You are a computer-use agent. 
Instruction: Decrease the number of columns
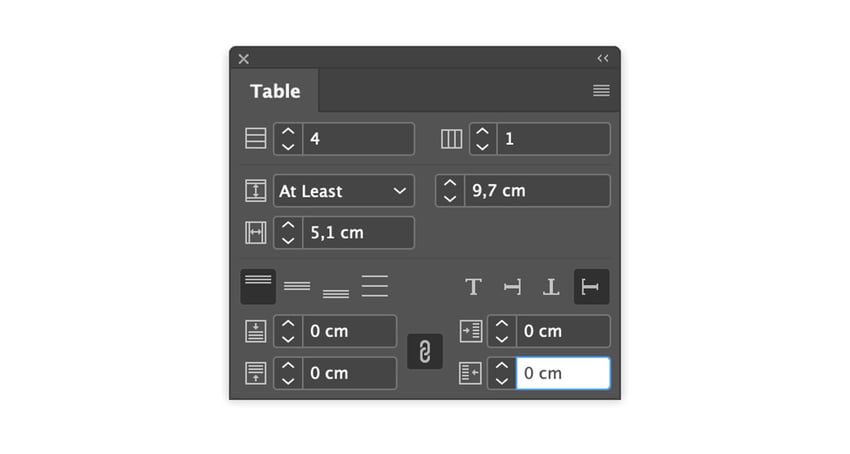pyautogui.click(x=483, y=147)
